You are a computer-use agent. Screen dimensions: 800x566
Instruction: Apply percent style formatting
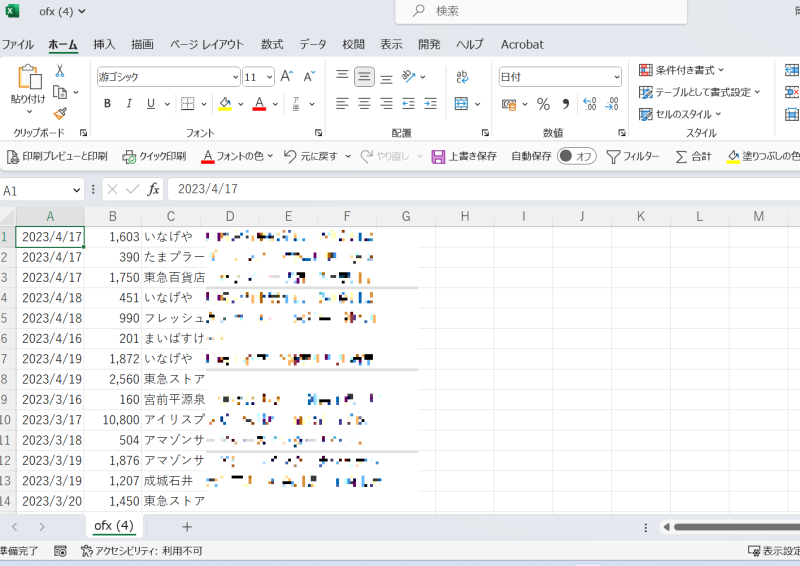543,104
